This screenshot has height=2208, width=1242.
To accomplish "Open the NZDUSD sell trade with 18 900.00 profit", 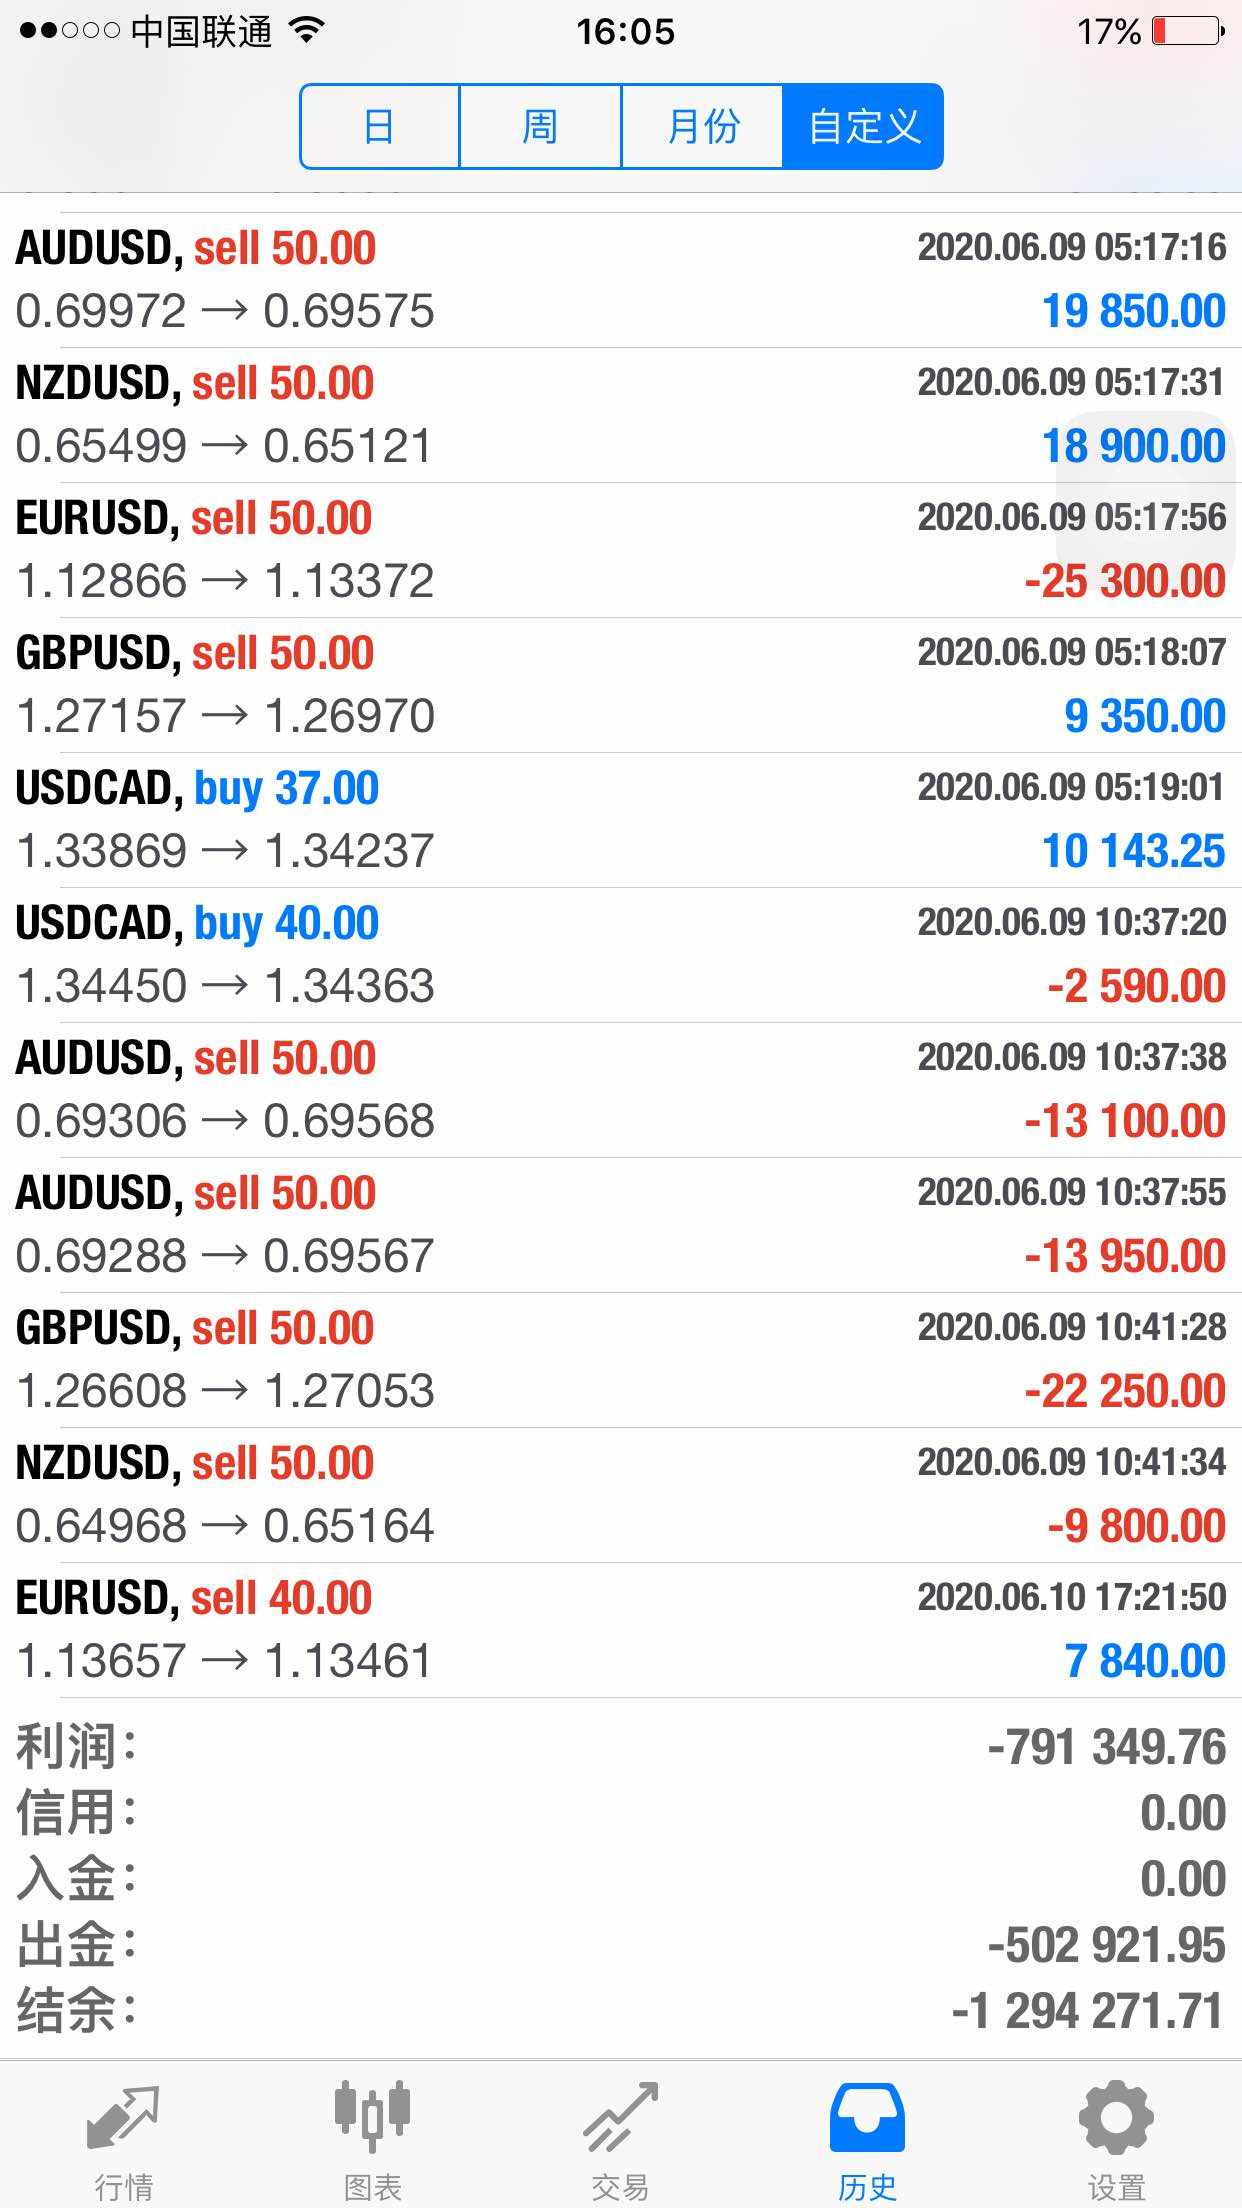I will (621, 415).
